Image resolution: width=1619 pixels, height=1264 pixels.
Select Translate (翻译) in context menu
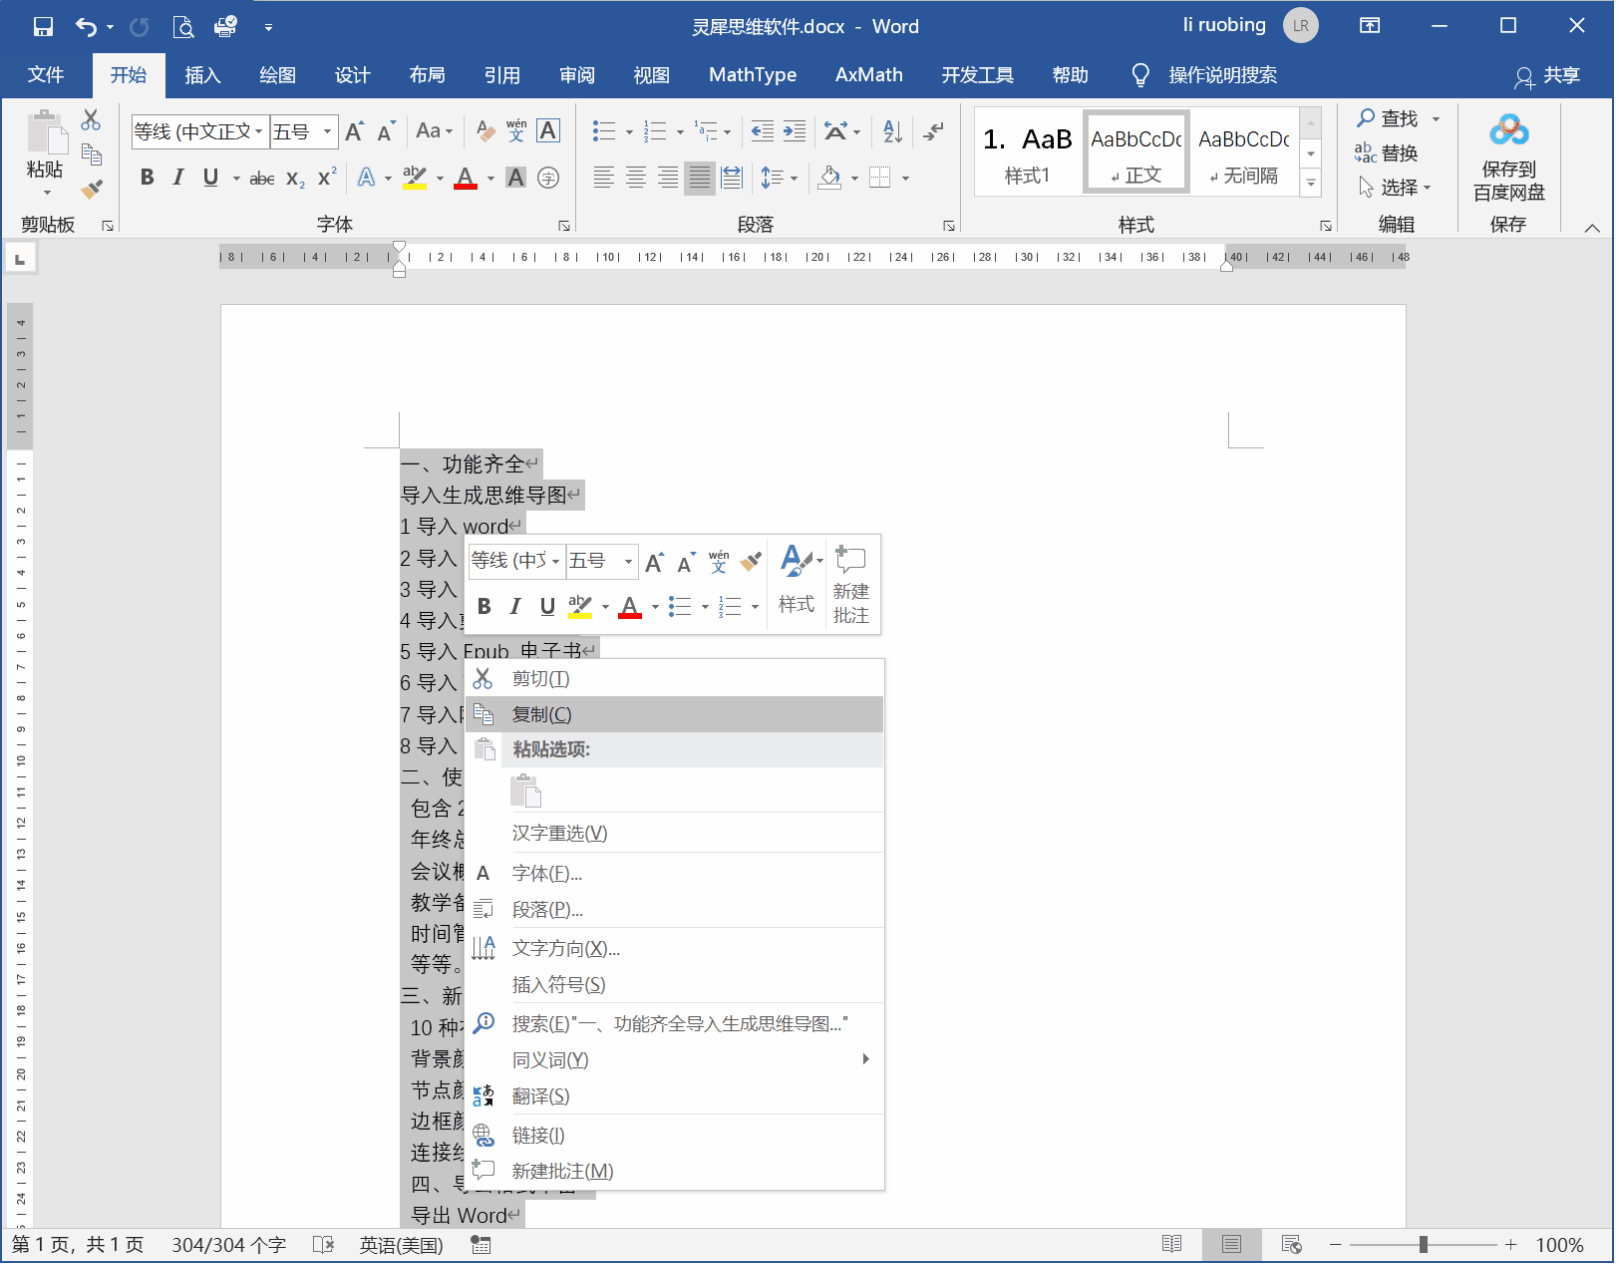[x=676, y=1098]
